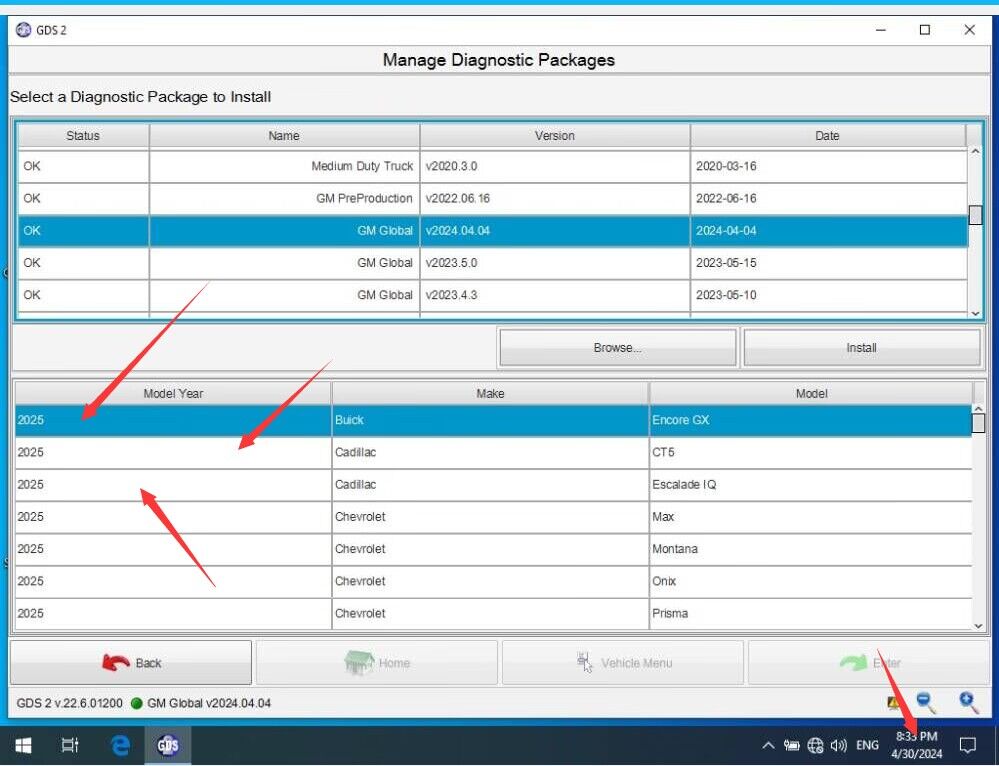The width and height of the screenshot is (999, 766).
Task: Show hidden system tray icons
Action: [x=768, y=745]
